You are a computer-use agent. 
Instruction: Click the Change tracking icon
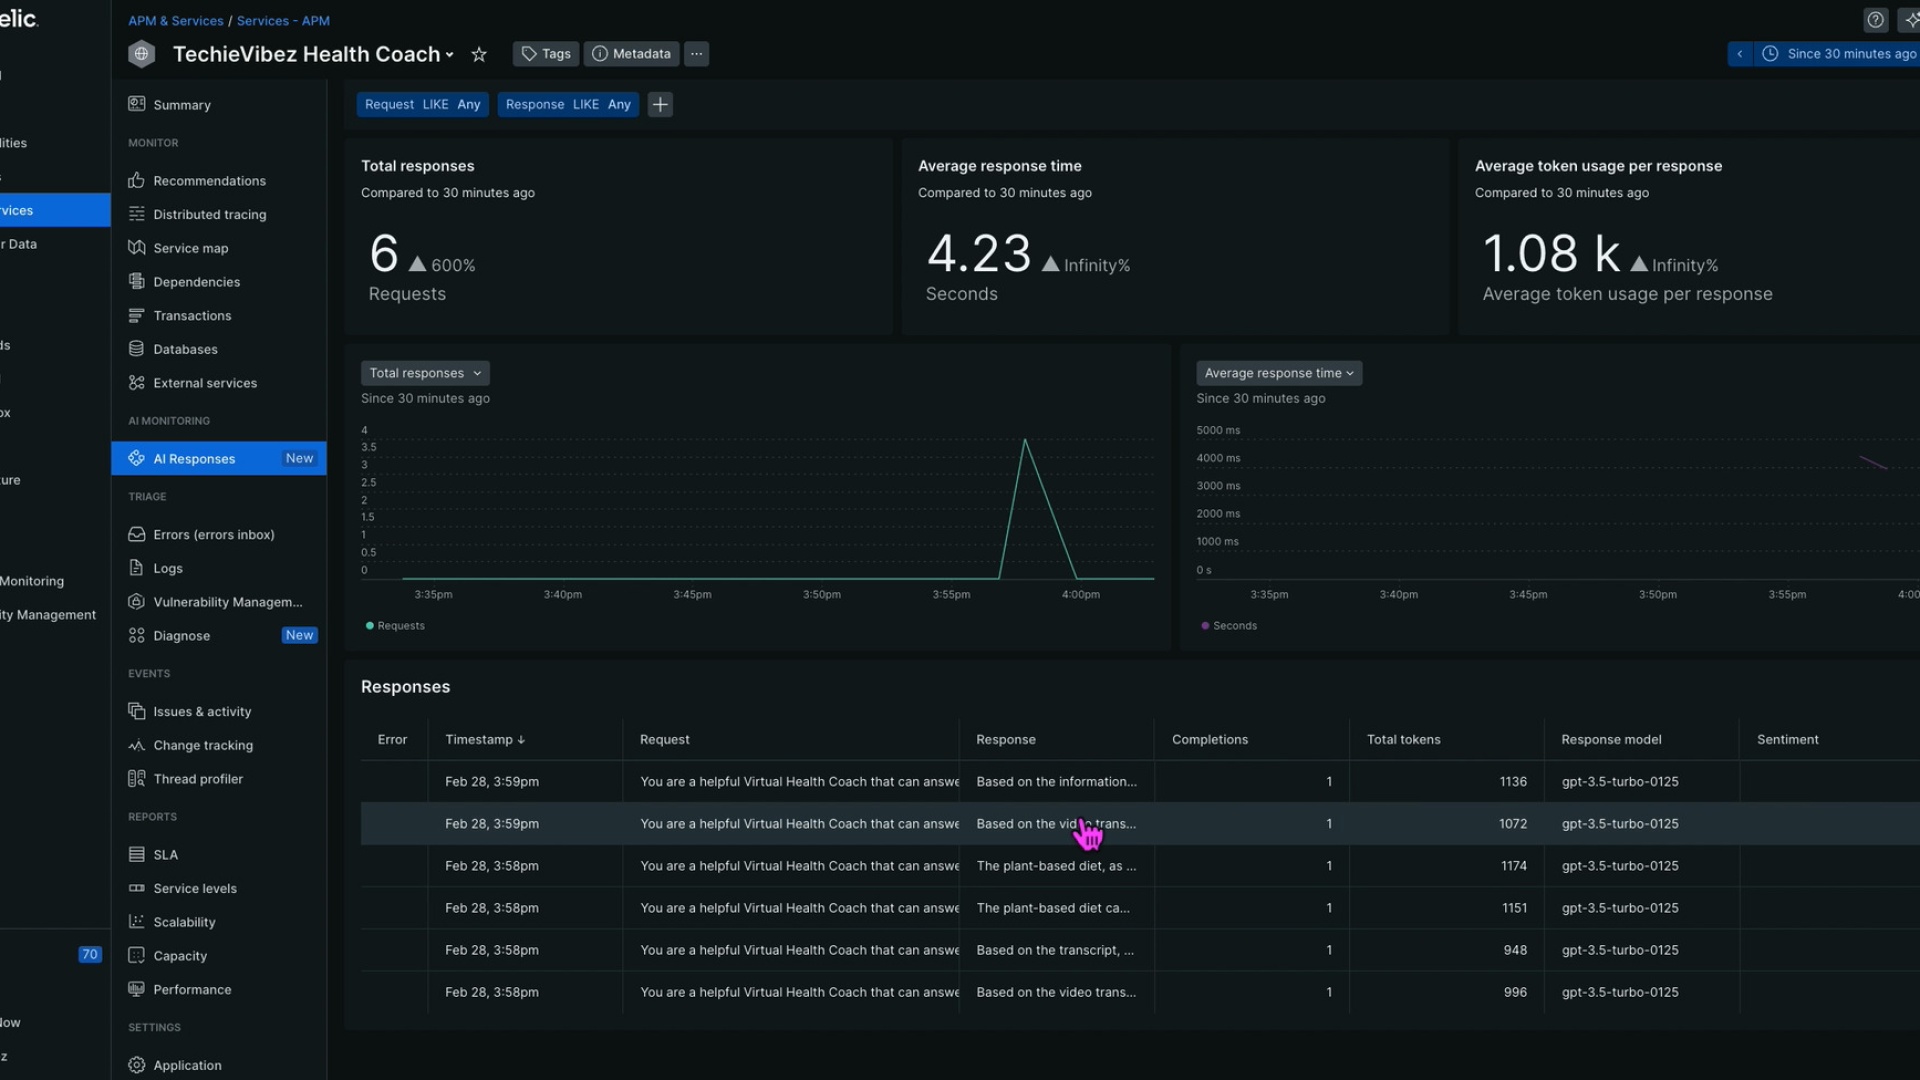[x=137, y=745]
